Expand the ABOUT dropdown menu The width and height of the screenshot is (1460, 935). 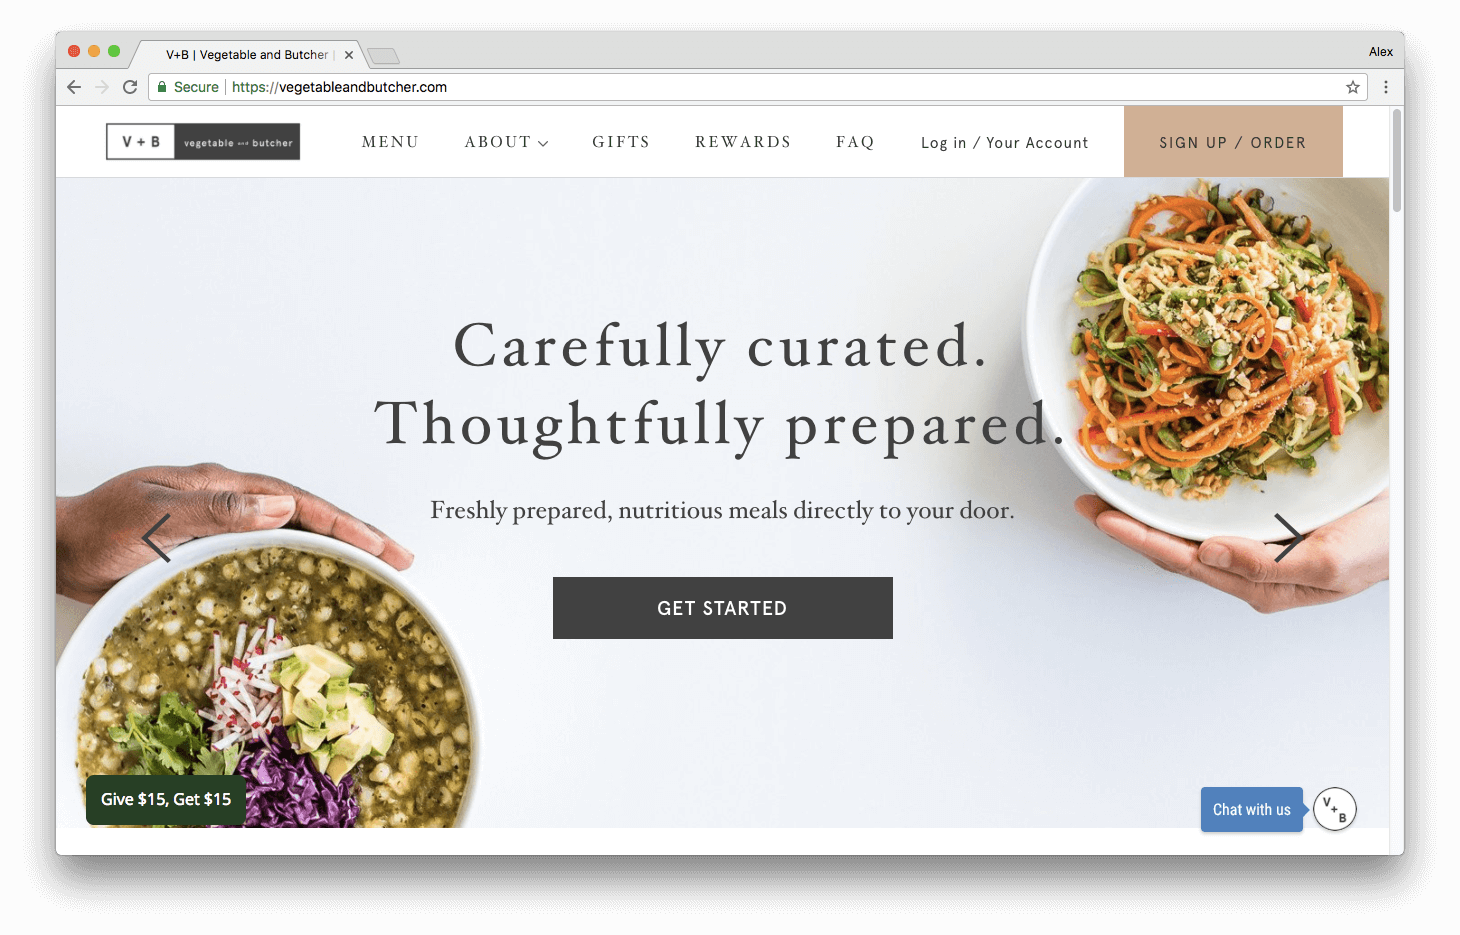tap(506, 142)
